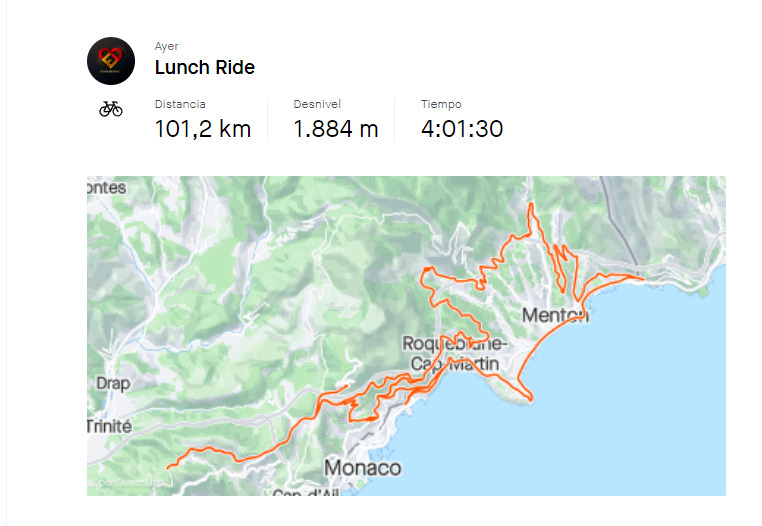Viewport: 762px width, 526px height.
Task: Click the Drap town label on map
Action: click(113, 384)
